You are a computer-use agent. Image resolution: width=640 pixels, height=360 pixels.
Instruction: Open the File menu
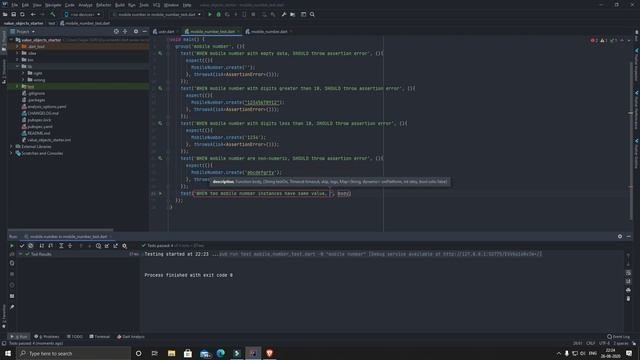tap(15, 5)
